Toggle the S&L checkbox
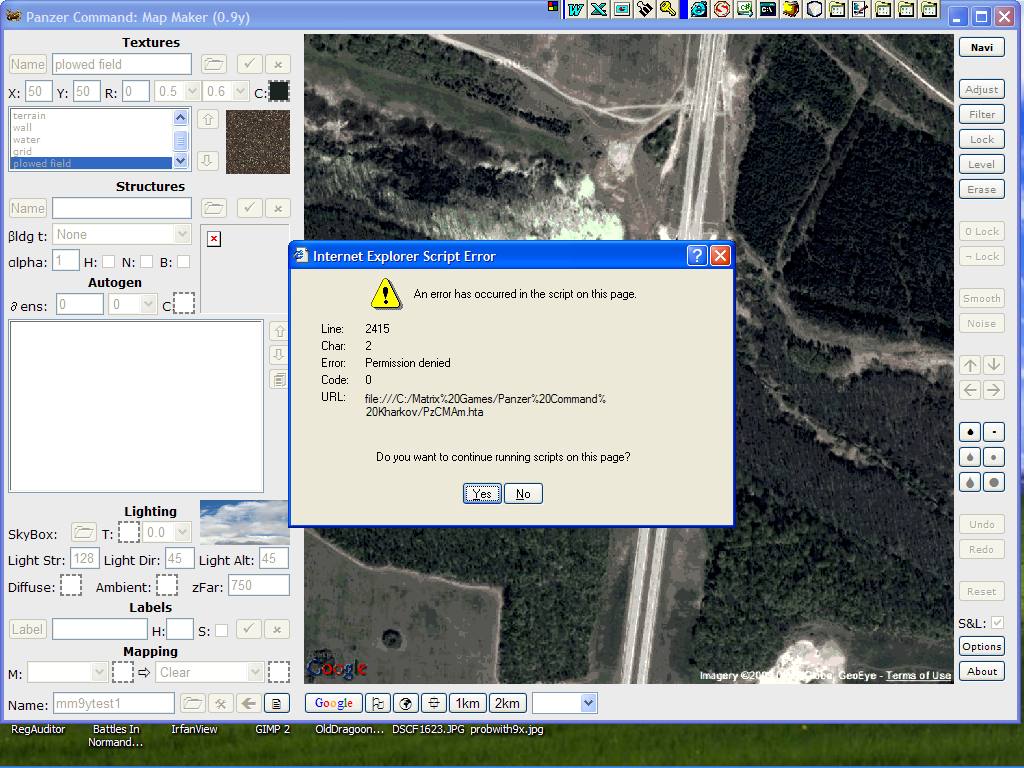 click(997, 623)
